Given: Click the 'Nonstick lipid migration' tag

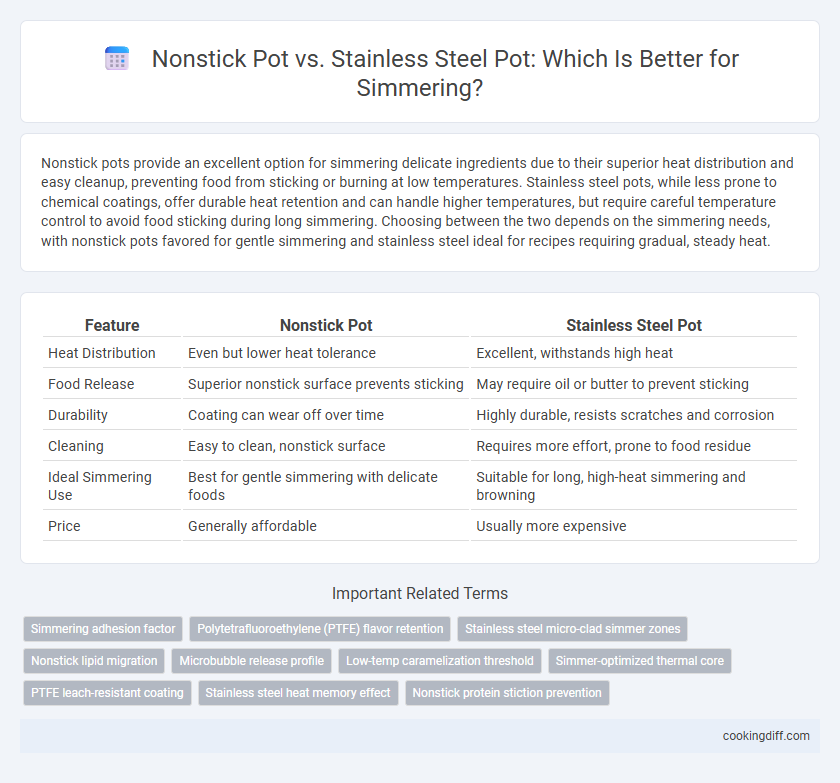Looking at the screenshot, I should (x=94, y=661).
